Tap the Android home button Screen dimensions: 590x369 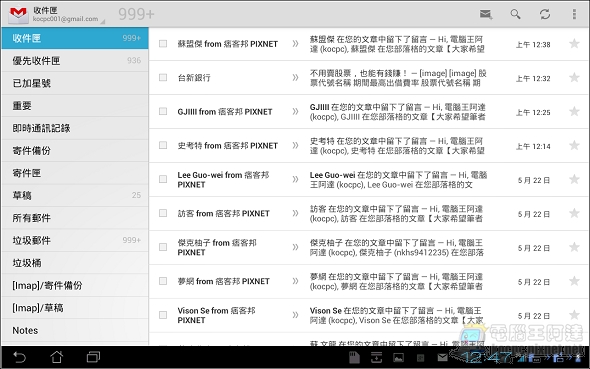[56, 357]
